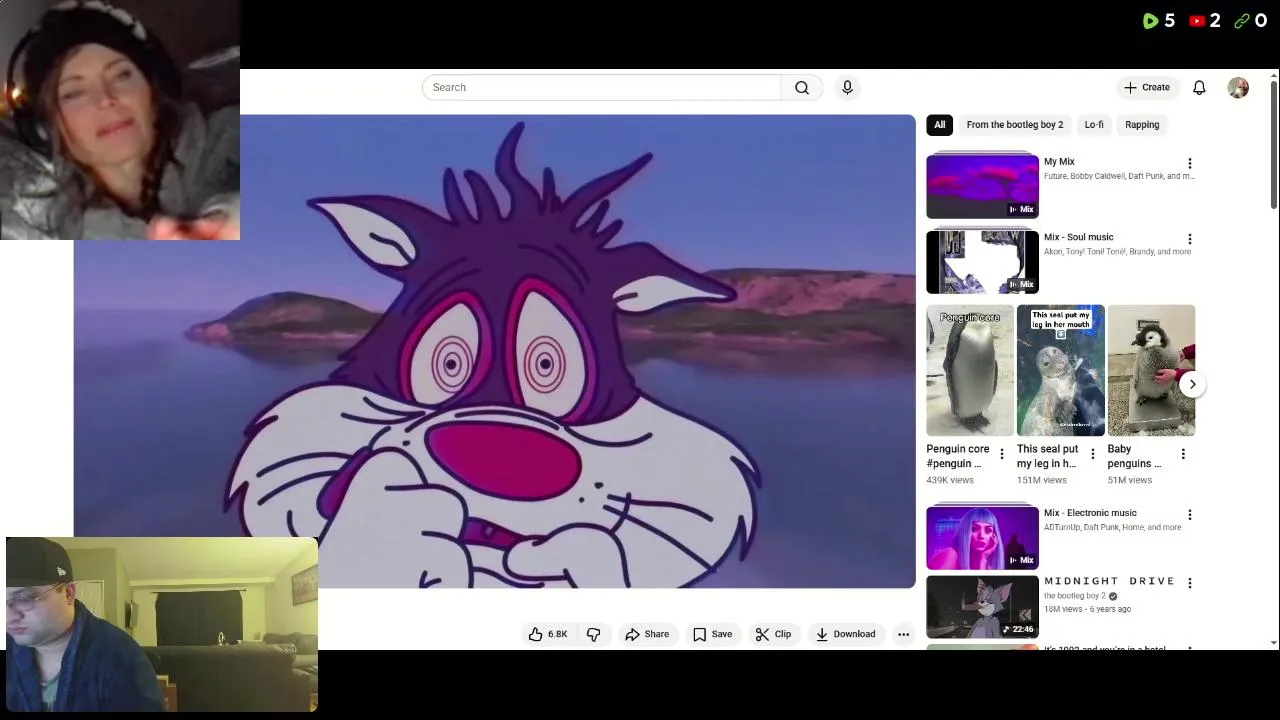The width and height of the screenshot is (1280, 720).
Task: Open more actions ellipsis under video
Action: [903, 634]
